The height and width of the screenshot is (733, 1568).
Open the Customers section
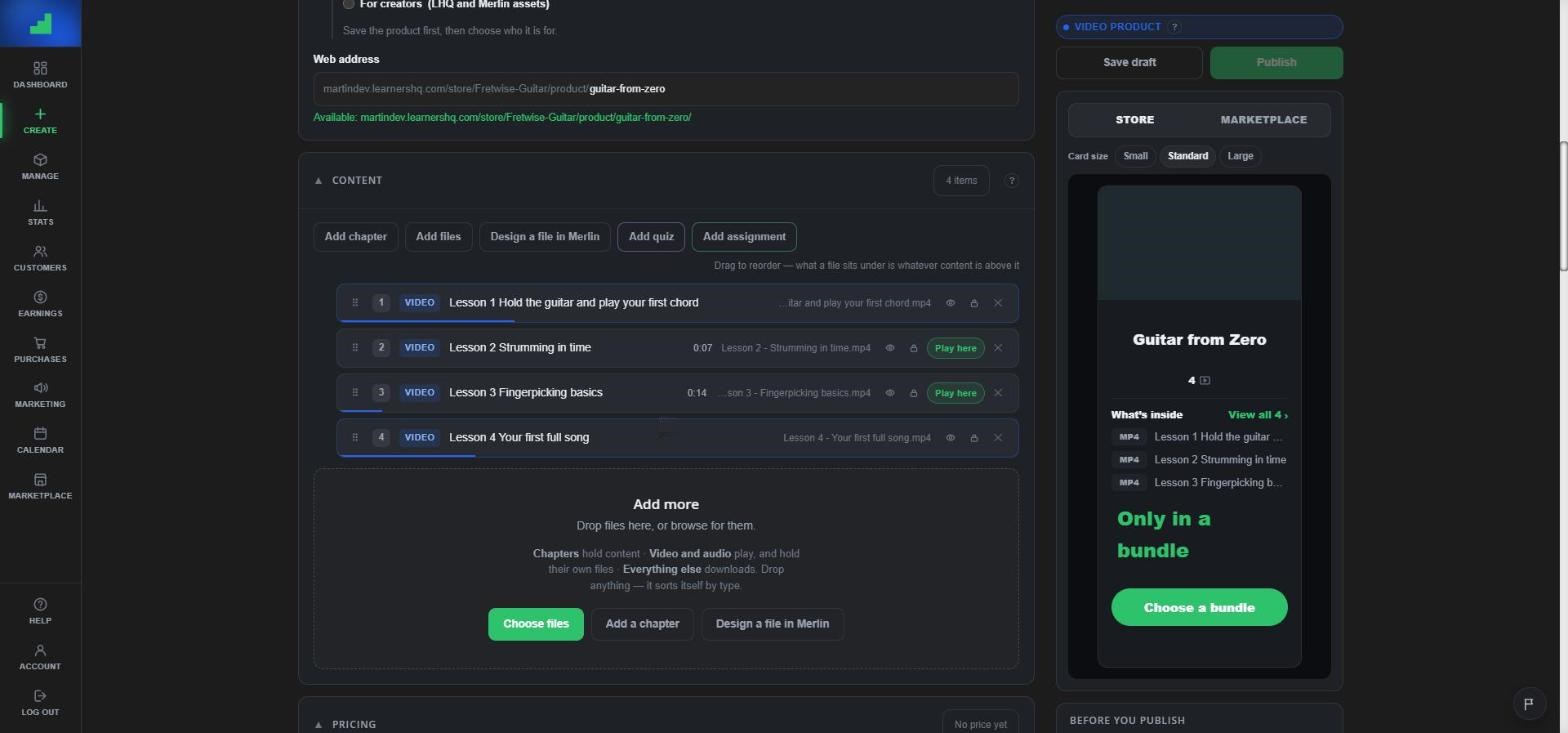[x=40, y=259]
